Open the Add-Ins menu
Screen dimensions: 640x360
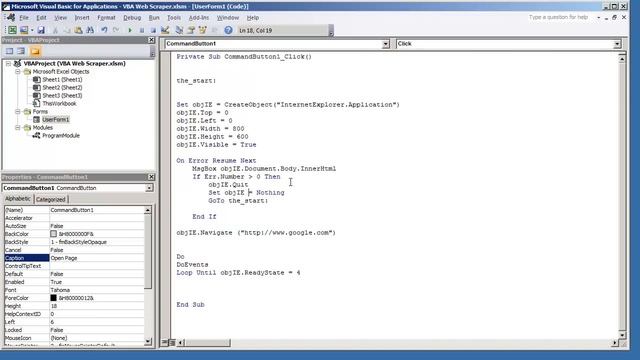(x=199, y=18)
